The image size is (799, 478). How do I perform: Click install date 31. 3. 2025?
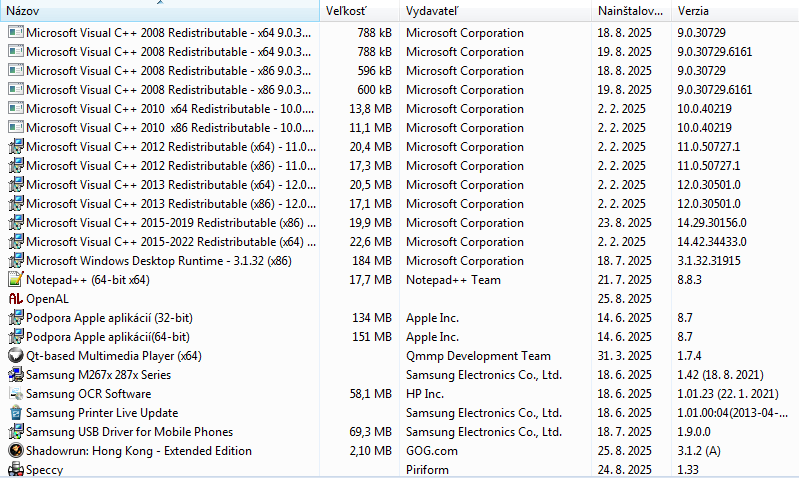(624, 356)
